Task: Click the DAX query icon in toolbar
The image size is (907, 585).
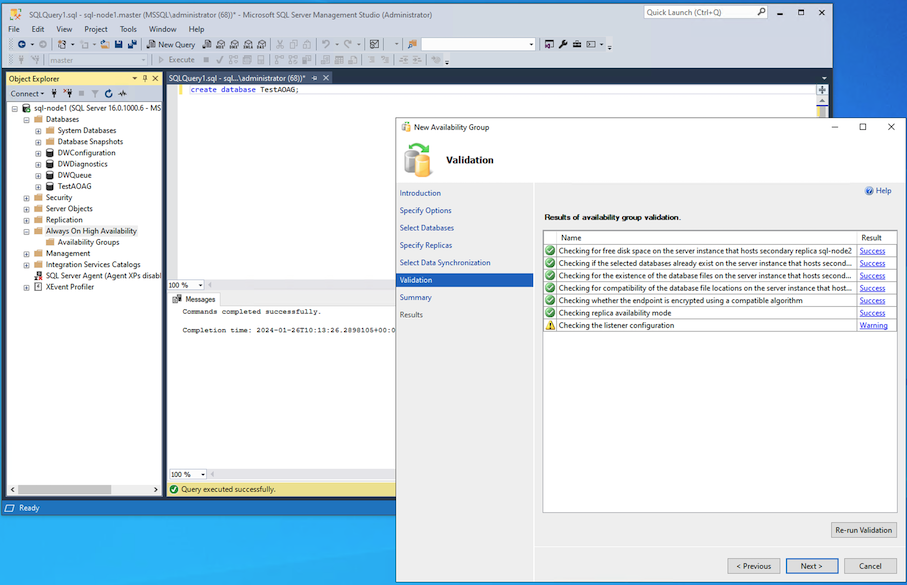Action: tap(262, 44)
